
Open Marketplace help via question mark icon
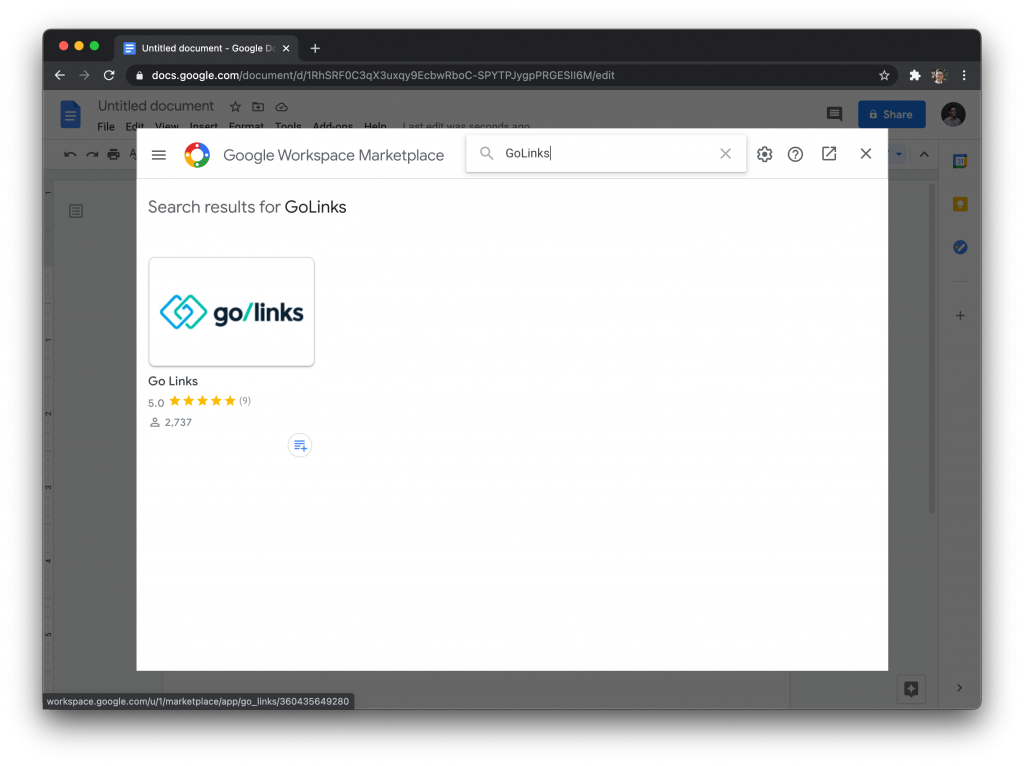tap(795, 154)
